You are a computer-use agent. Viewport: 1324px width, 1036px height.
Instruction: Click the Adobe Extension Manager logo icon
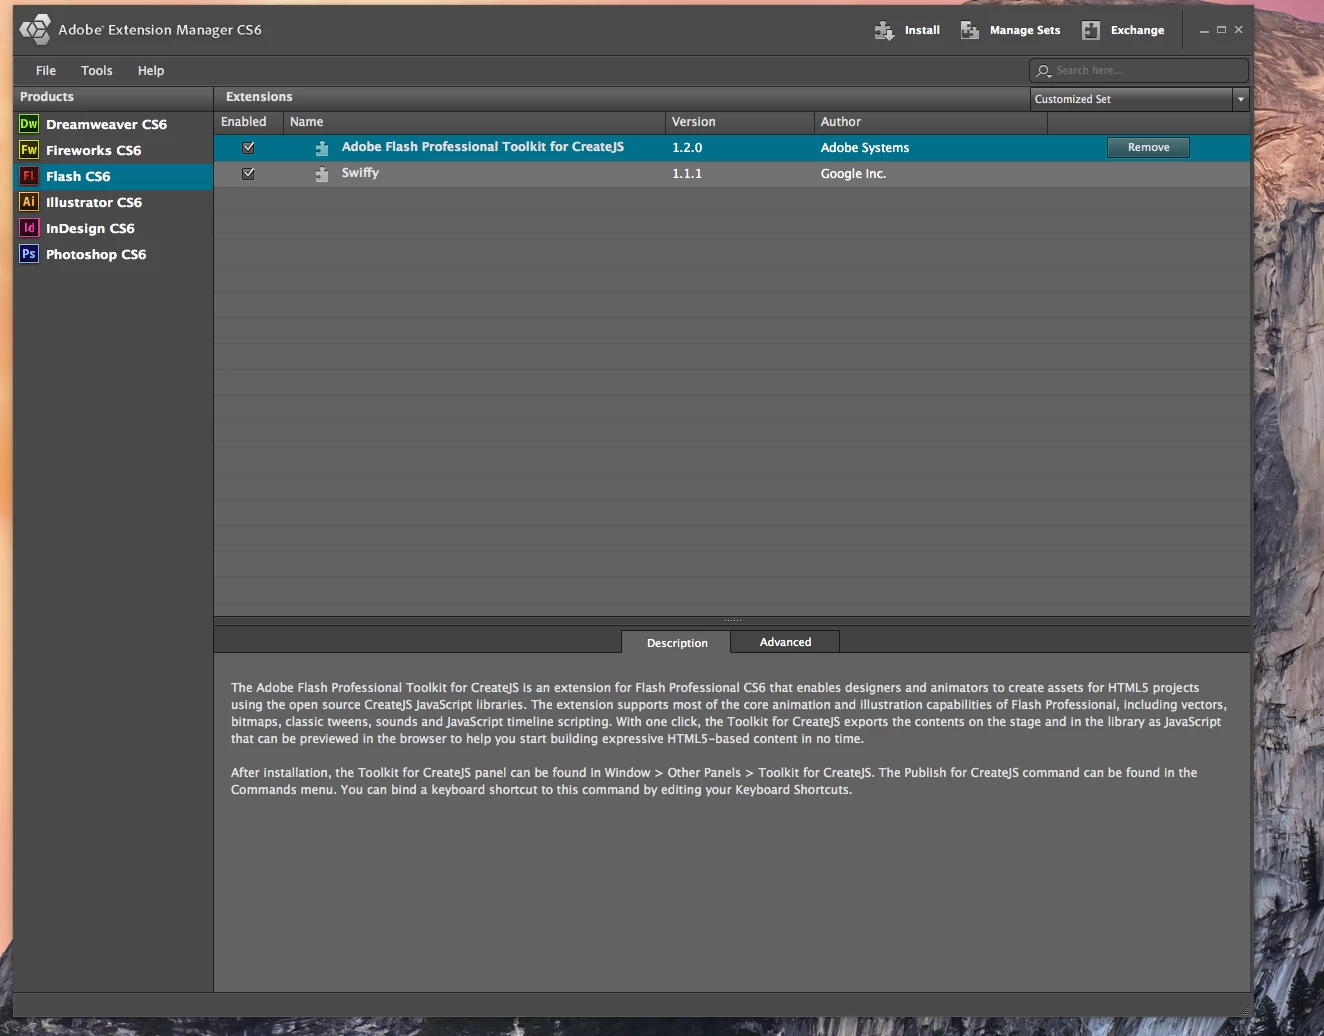point(35,30)
